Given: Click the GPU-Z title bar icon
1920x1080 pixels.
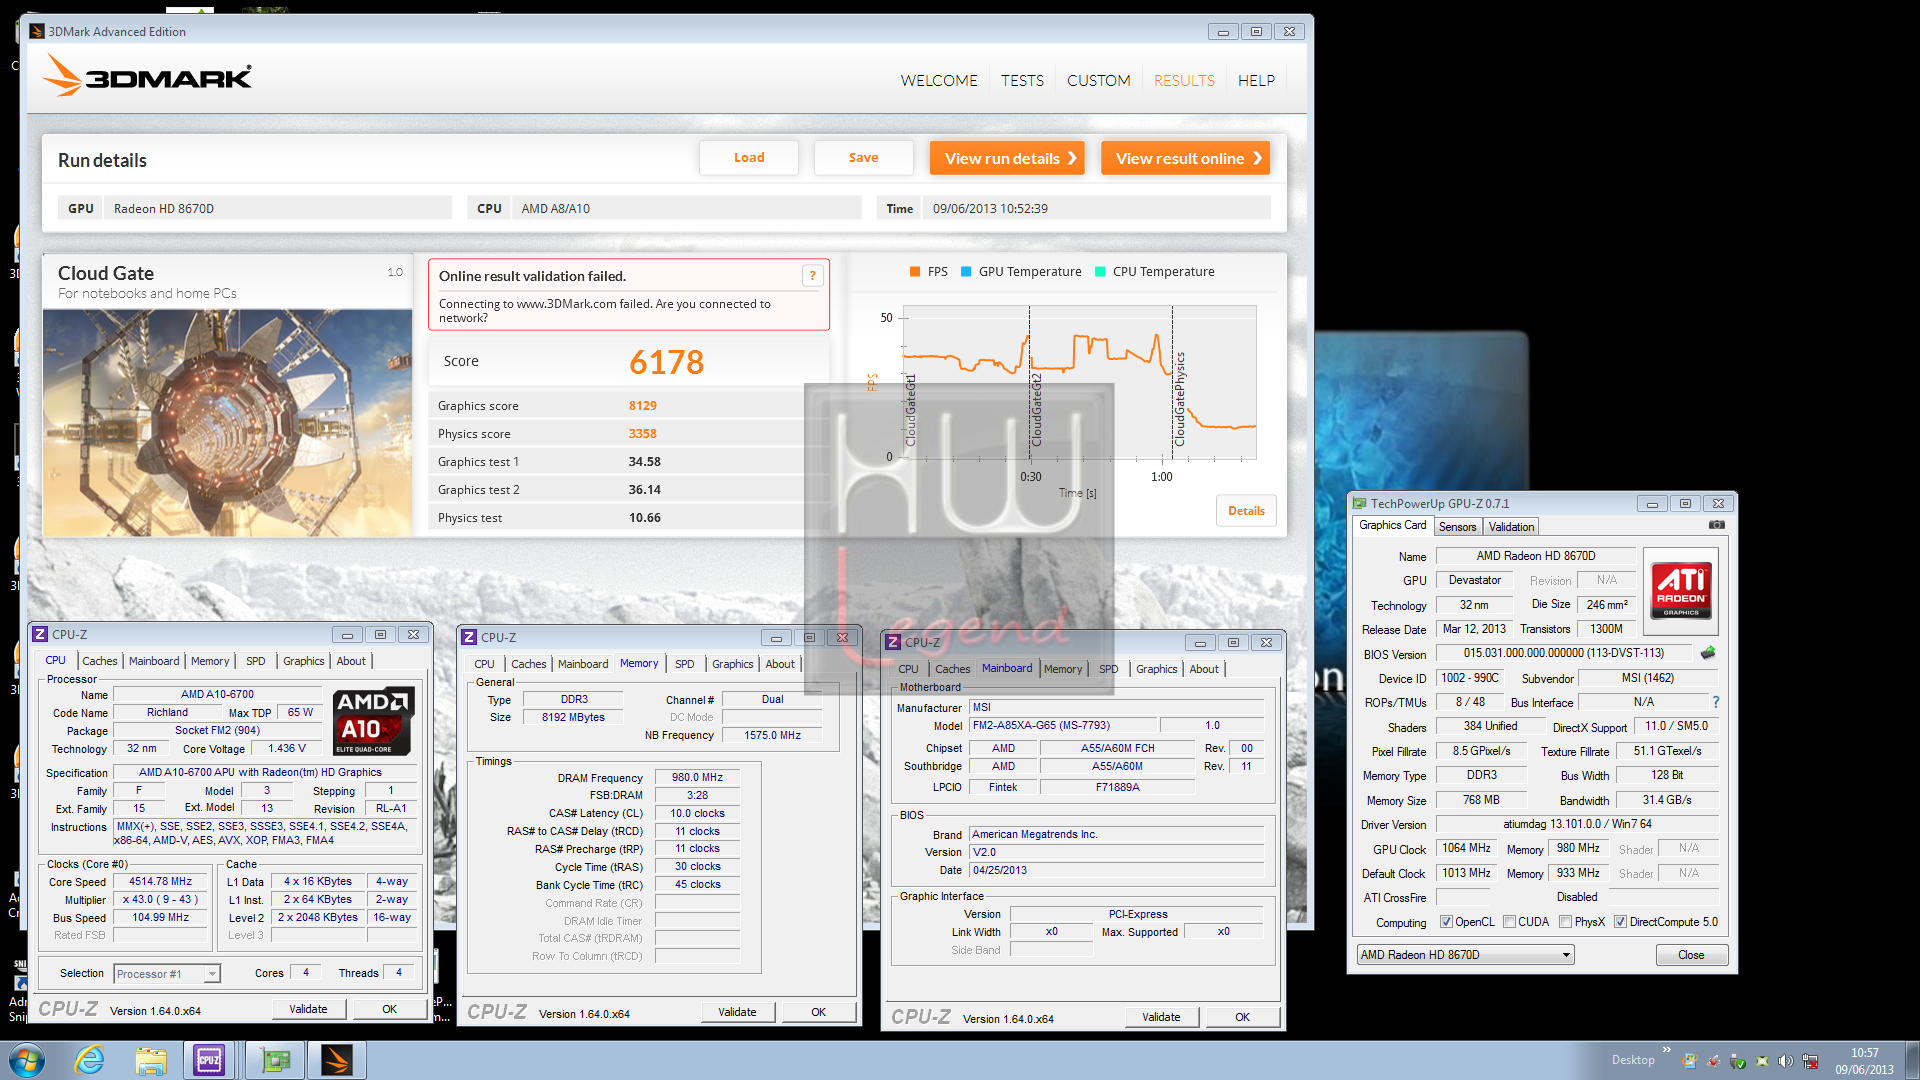Looking at the screenshot, I should tap(1360, 503).
